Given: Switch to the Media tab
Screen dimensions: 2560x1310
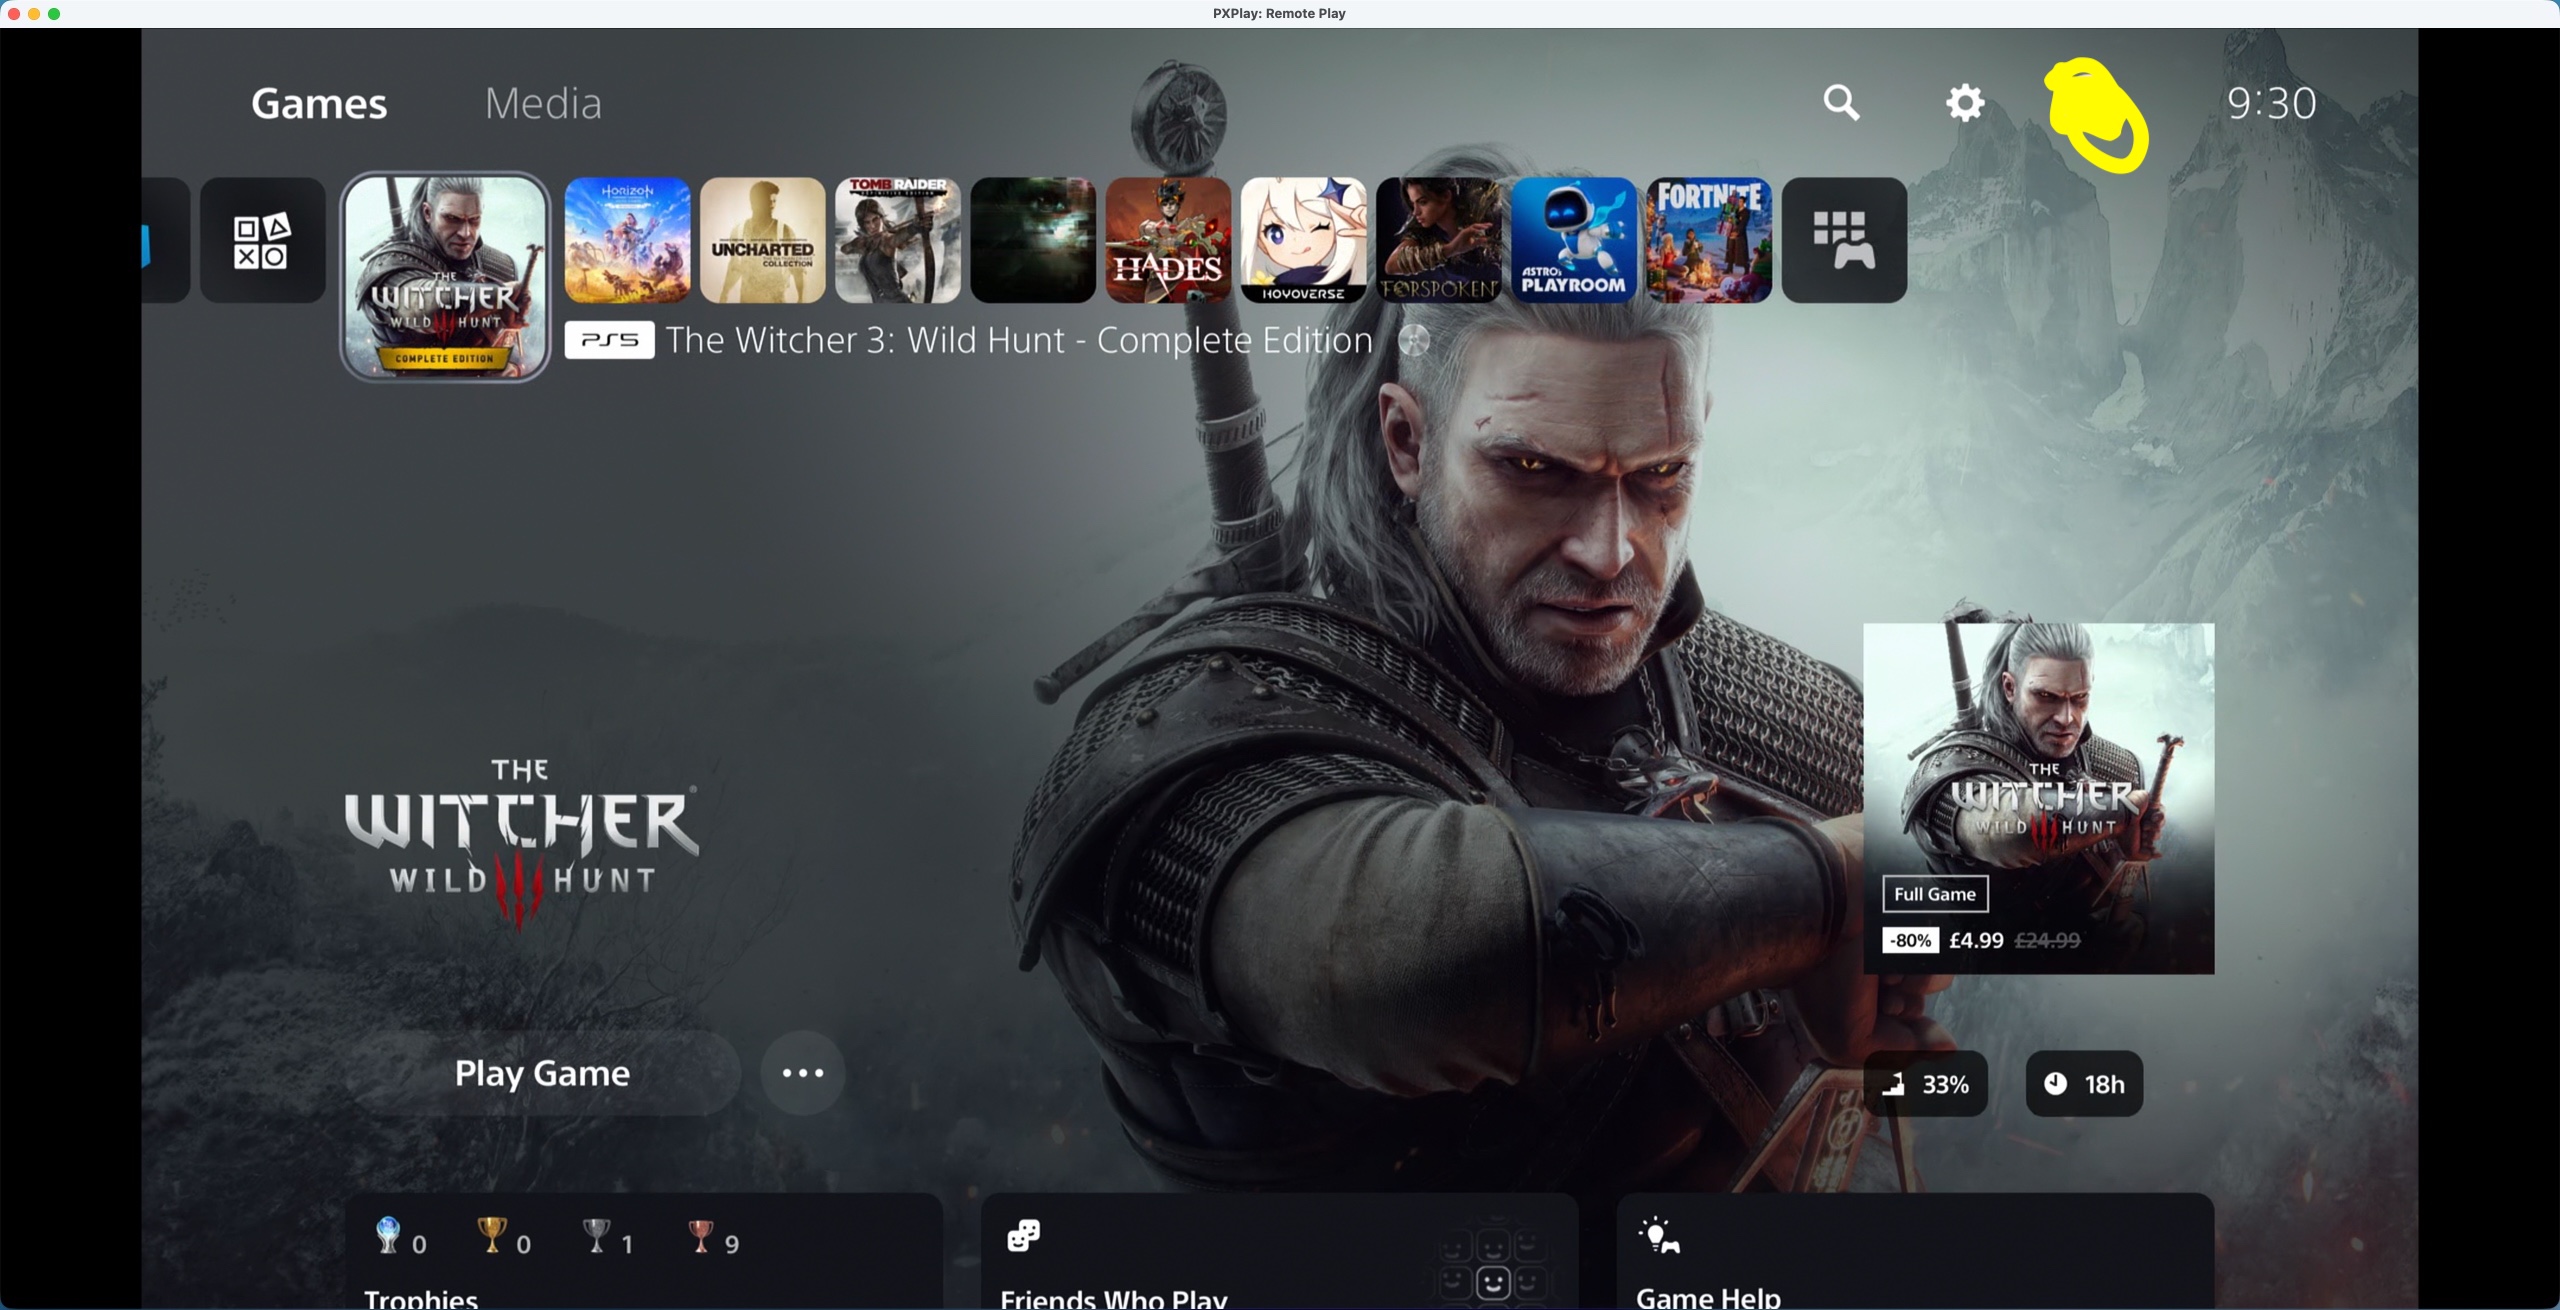Looking at the screenshot, I should (x=543, y=103).
